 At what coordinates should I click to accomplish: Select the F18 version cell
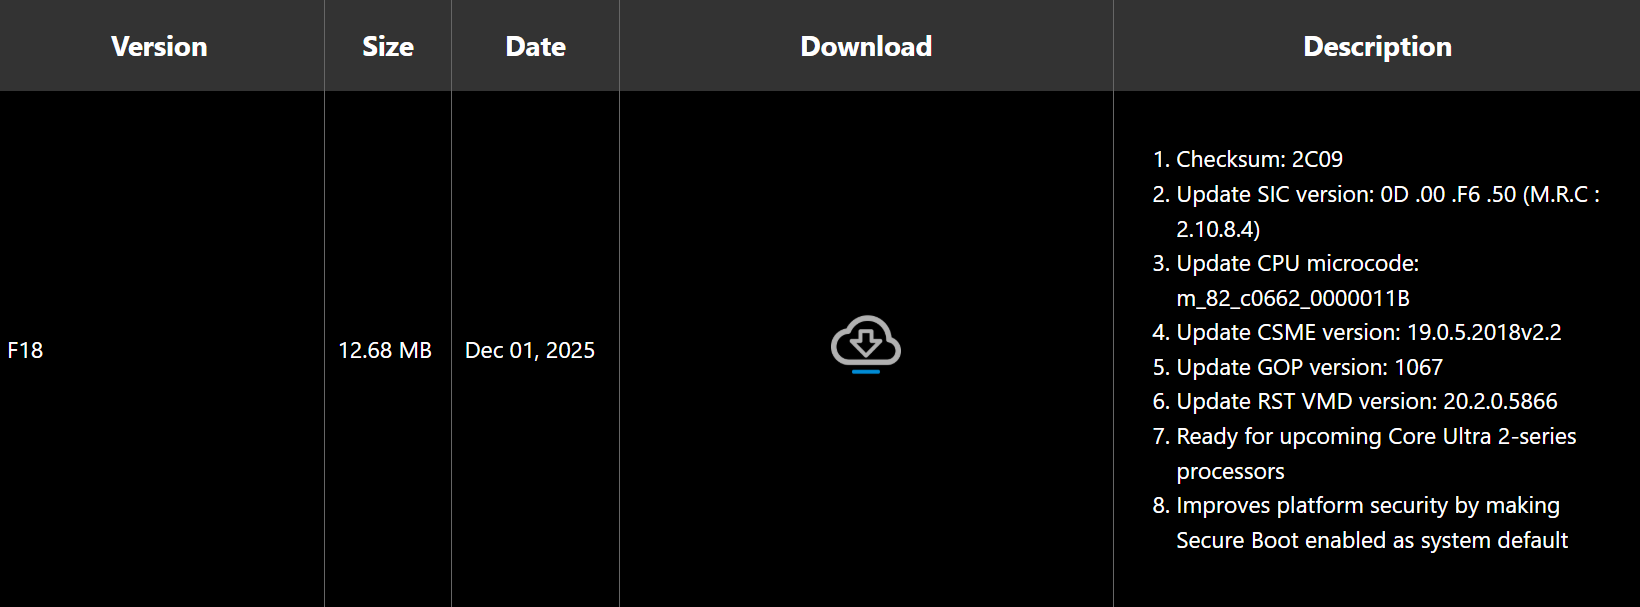coord(25,350)
